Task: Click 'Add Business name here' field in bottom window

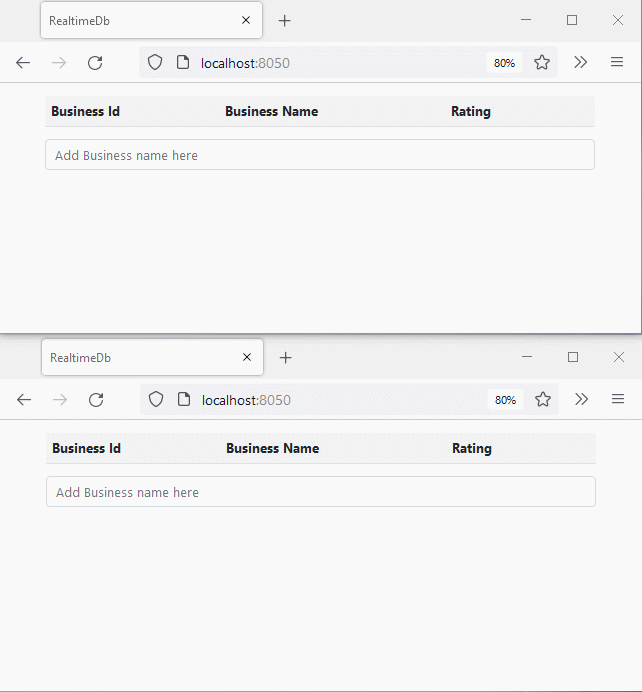Action: point(320,492)
